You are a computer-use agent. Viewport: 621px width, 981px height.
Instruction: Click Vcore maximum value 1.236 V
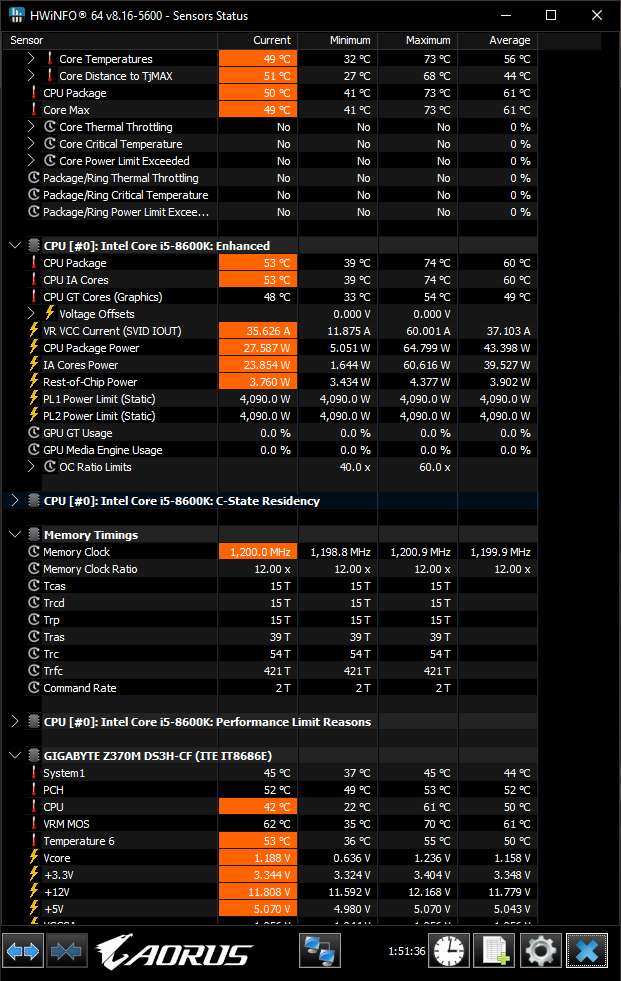(x=429, y=858)
